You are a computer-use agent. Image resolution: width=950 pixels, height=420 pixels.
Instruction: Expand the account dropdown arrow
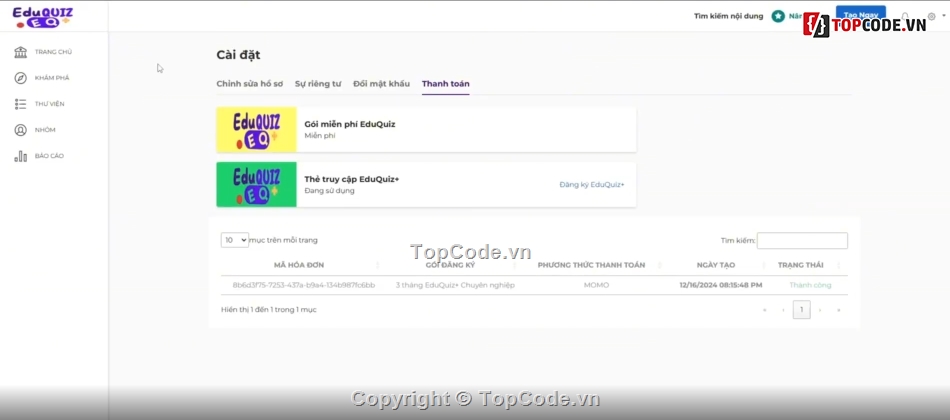coord(942,17)
